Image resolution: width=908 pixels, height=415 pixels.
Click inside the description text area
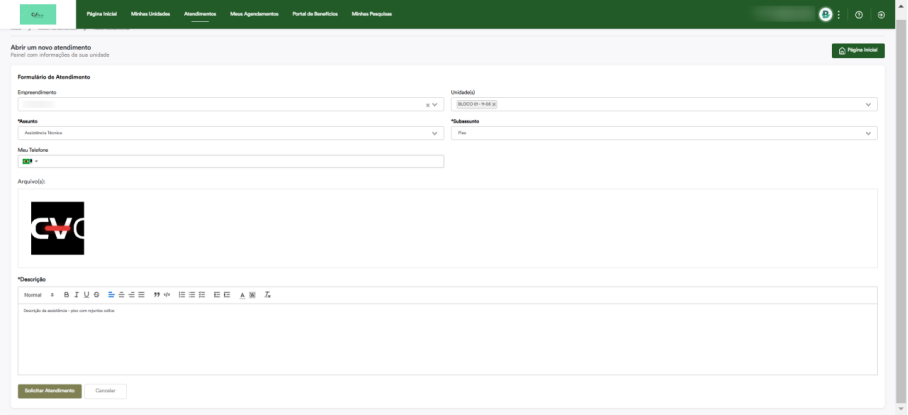[448, 339]
